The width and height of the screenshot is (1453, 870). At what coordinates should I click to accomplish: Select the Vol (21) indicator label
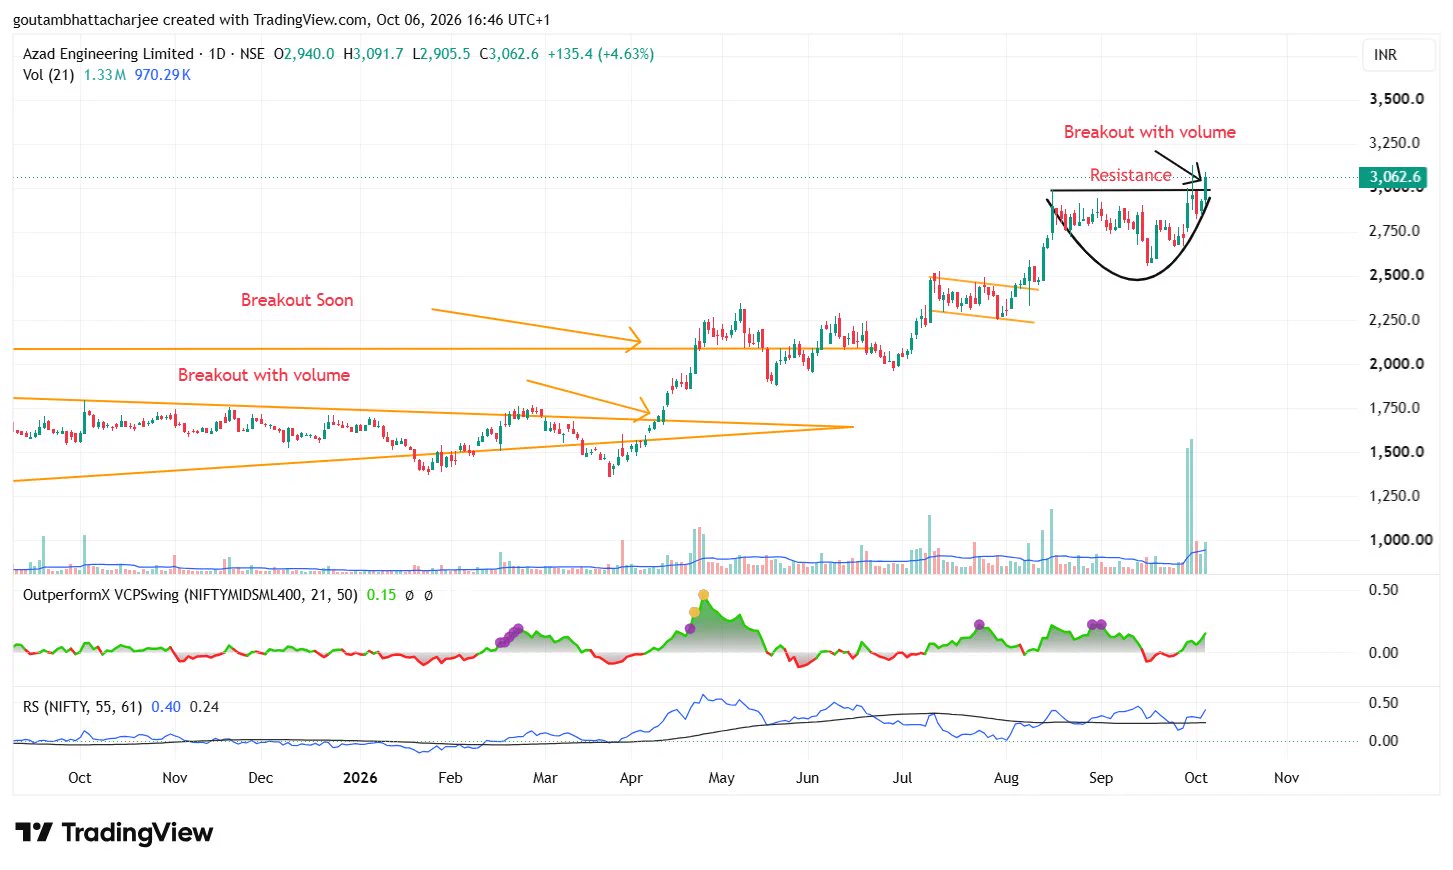coord(49,75)
